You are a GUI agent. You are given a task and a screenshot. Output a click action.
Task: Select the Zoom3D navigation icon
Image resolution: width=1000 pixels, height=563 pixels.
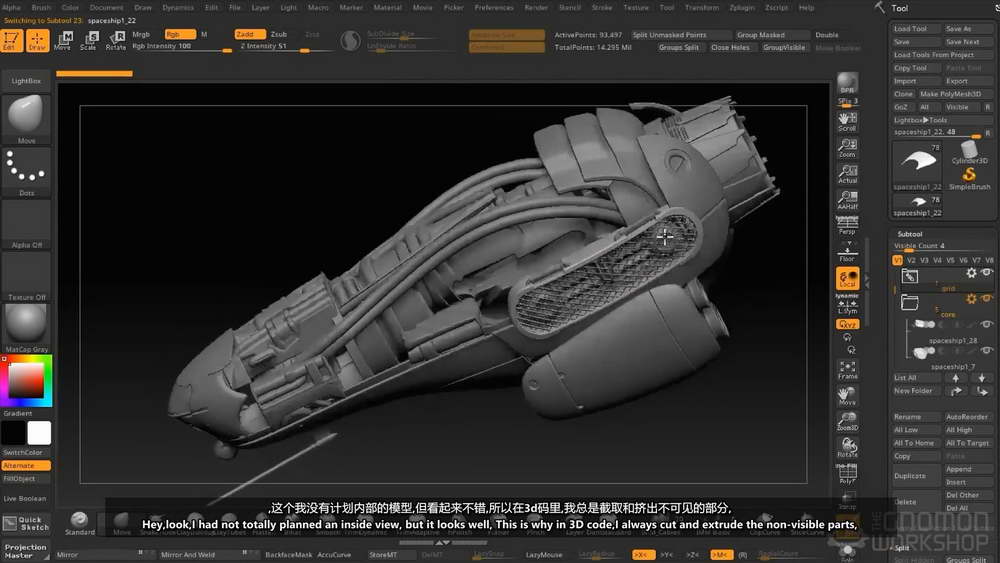pos(848,421)
